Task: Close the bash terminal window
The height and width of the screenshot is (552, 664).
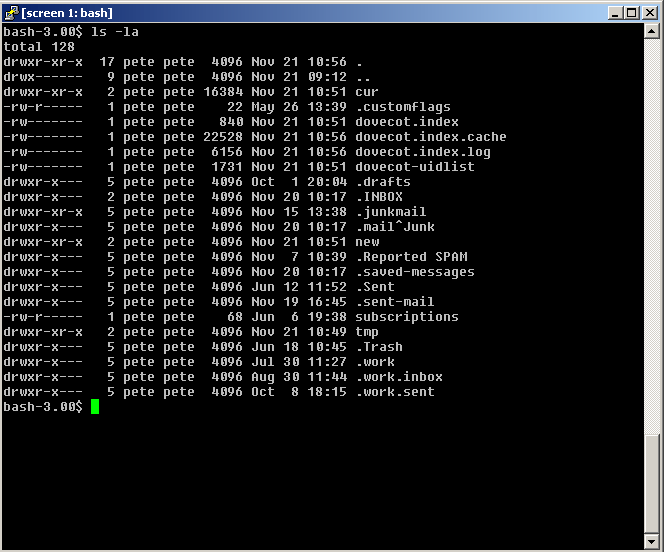Action: 650,13
